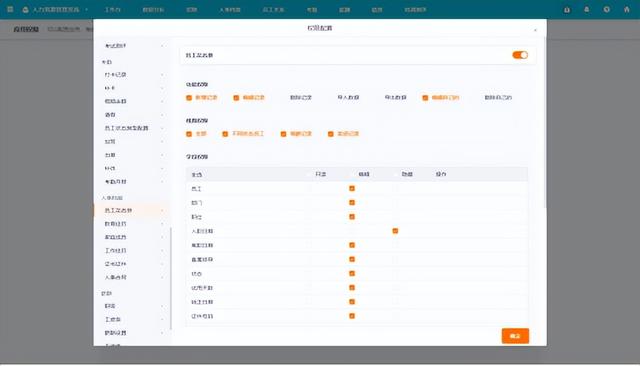Viewport: 640px width, 366px height.
Task: Close the 权限配置 dialog with X icon
Action: (x=535, y=30)
